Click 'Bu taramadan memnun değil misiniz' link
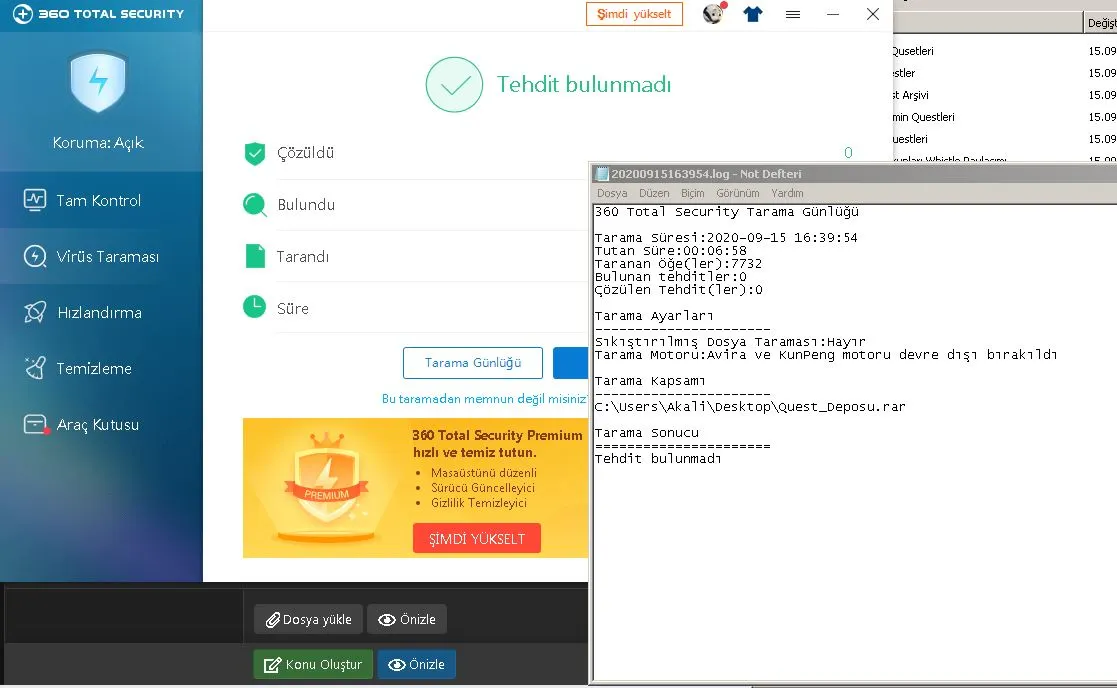This screenshot has width=1117, height=688. (x=484, y=399)
